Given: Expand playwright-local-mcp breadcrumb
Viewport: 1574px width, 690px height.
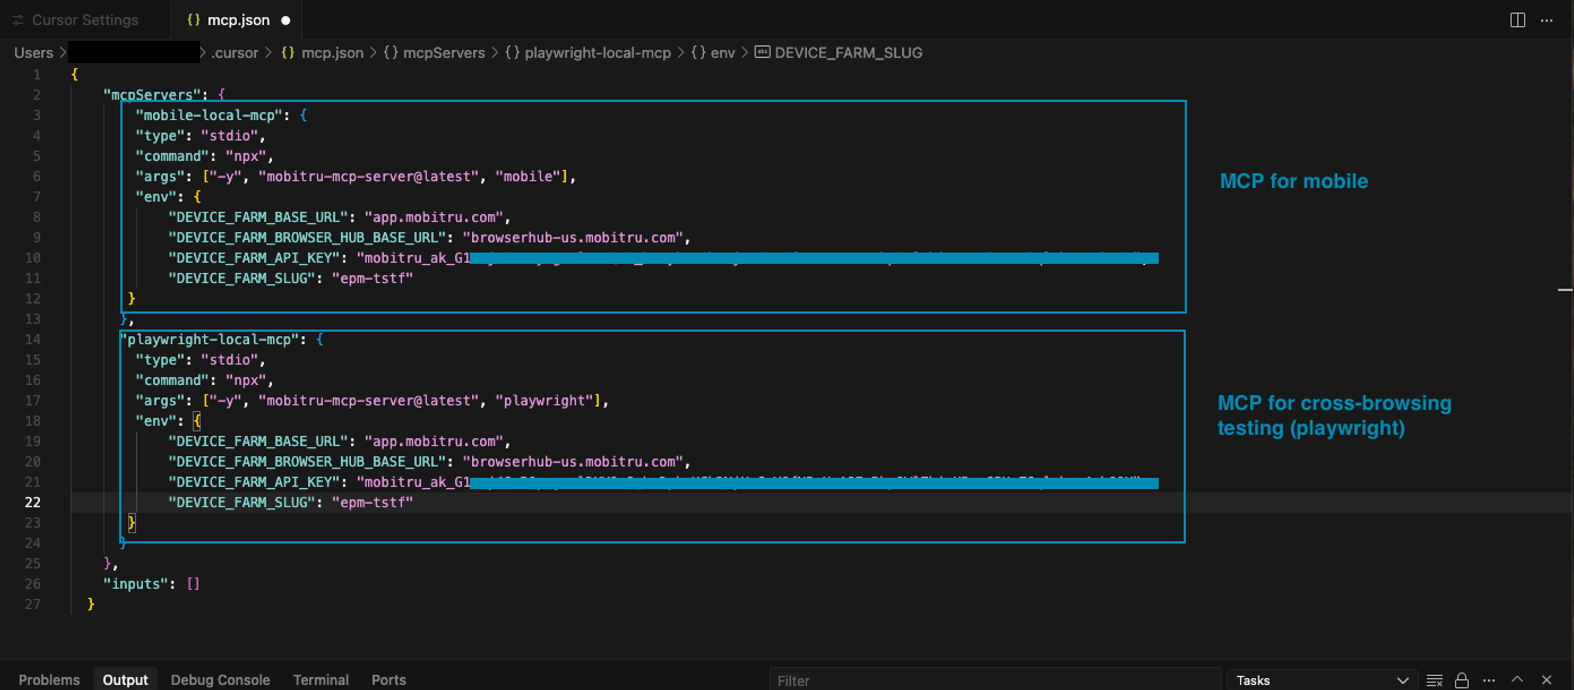Looking at the screenshot, I should tap(597, 53).
